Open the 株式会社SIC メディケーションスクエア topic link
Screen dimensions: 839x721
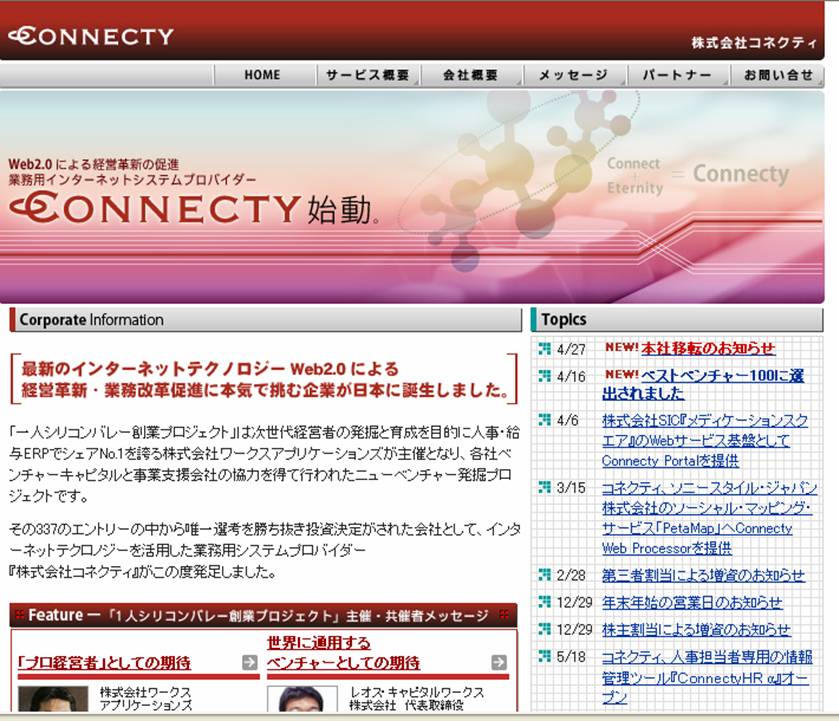(705, 441)
